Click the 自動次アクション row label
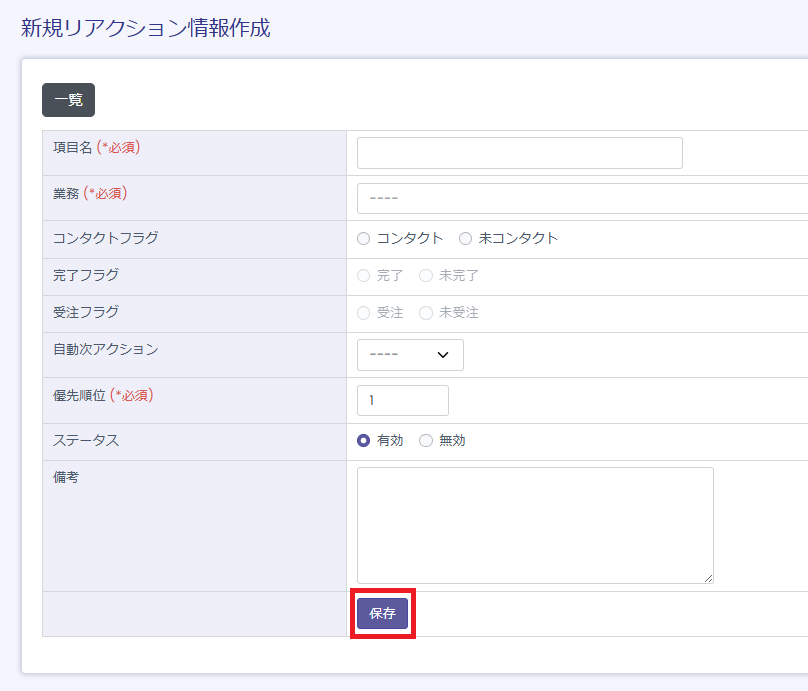 pyautogui.click(x=105, y=349)
